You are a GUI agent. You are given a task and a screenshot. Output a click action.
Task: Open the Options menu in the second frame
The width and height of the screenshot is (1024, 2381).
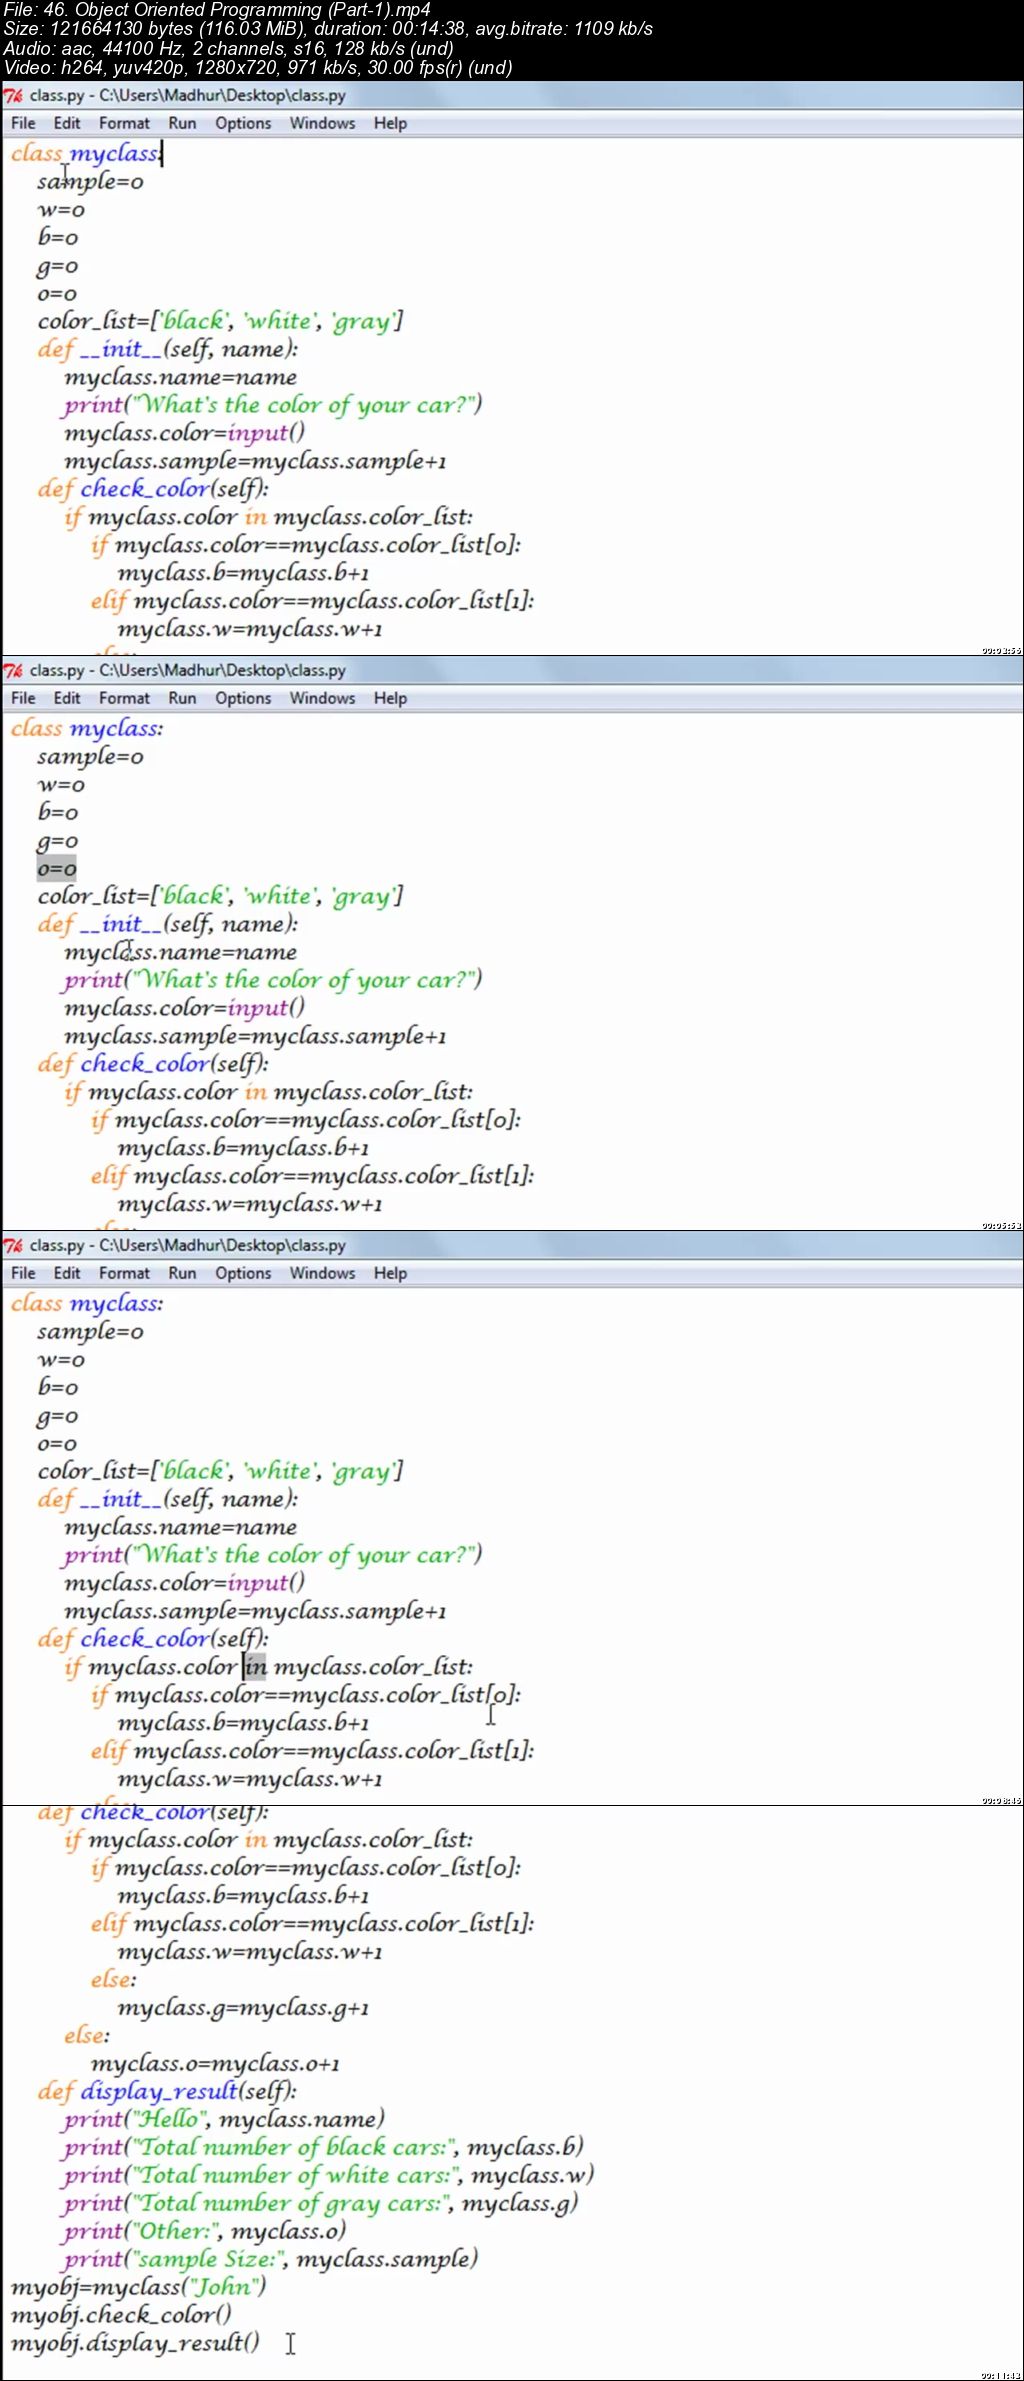click(243, 698)
